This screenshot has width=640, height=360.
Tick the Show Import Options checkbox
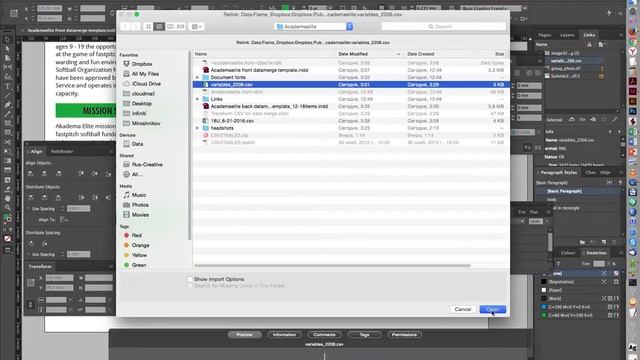[190, 279]
